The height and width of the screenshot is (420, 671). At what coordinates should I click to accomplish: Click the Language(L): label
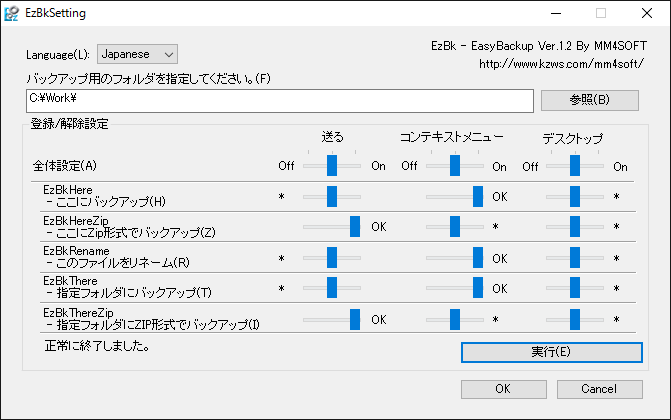(x=58, y=55)
